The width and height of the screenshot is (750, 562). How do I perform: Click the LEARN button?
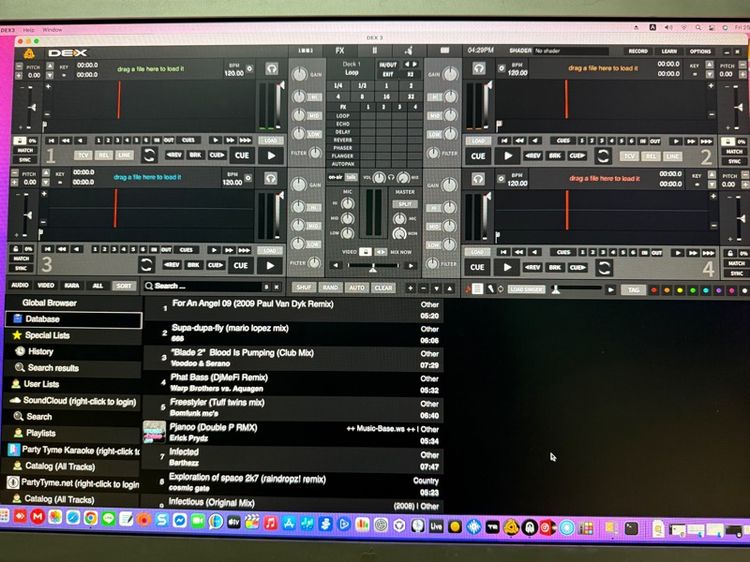[x=669, y=51]
